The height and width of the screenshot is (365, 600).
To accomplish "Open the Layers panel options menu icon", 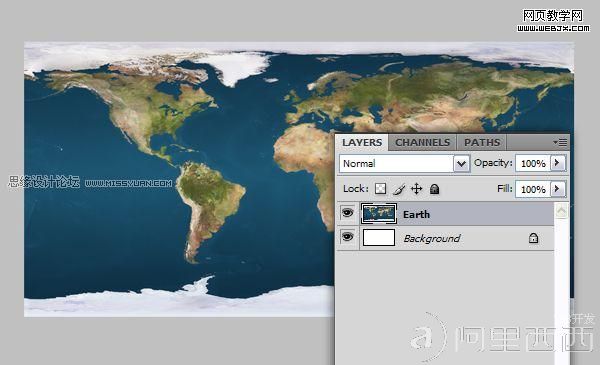I will click(x=560, y=142).
